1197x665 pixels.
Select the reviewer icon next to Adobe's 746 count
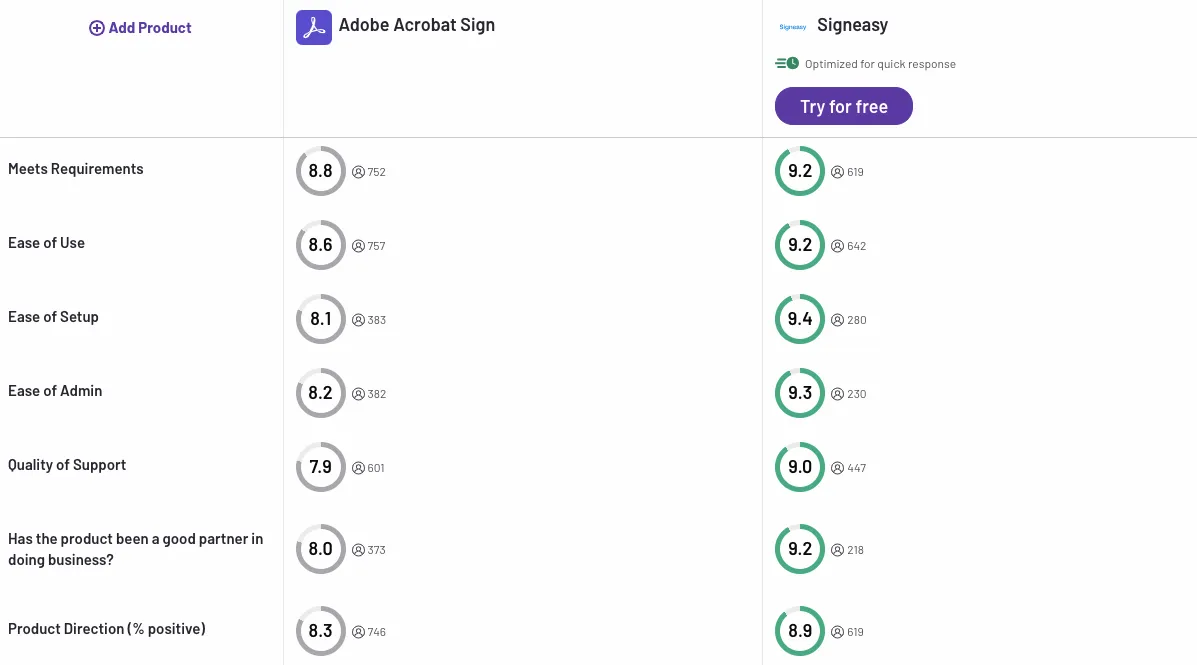click(358, 631)
